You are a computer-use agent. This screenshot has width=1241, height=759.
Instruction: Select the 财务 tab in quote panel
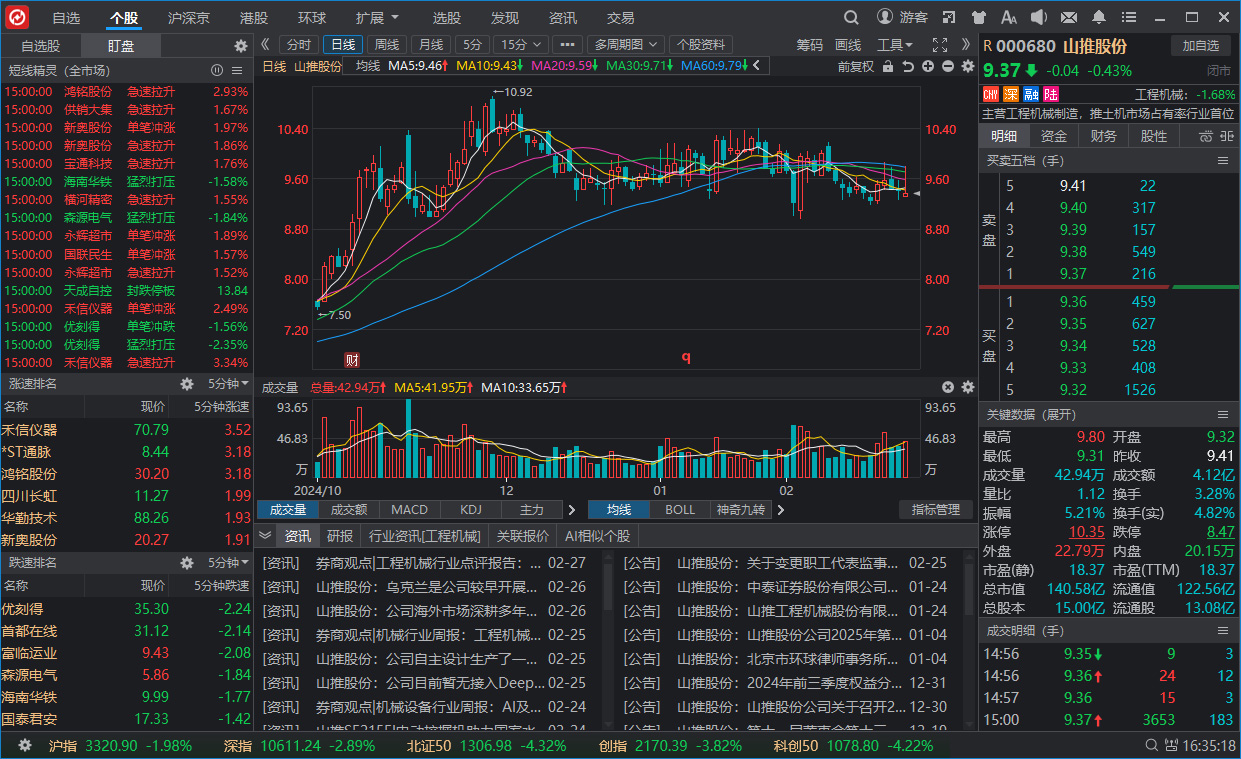1103,136
